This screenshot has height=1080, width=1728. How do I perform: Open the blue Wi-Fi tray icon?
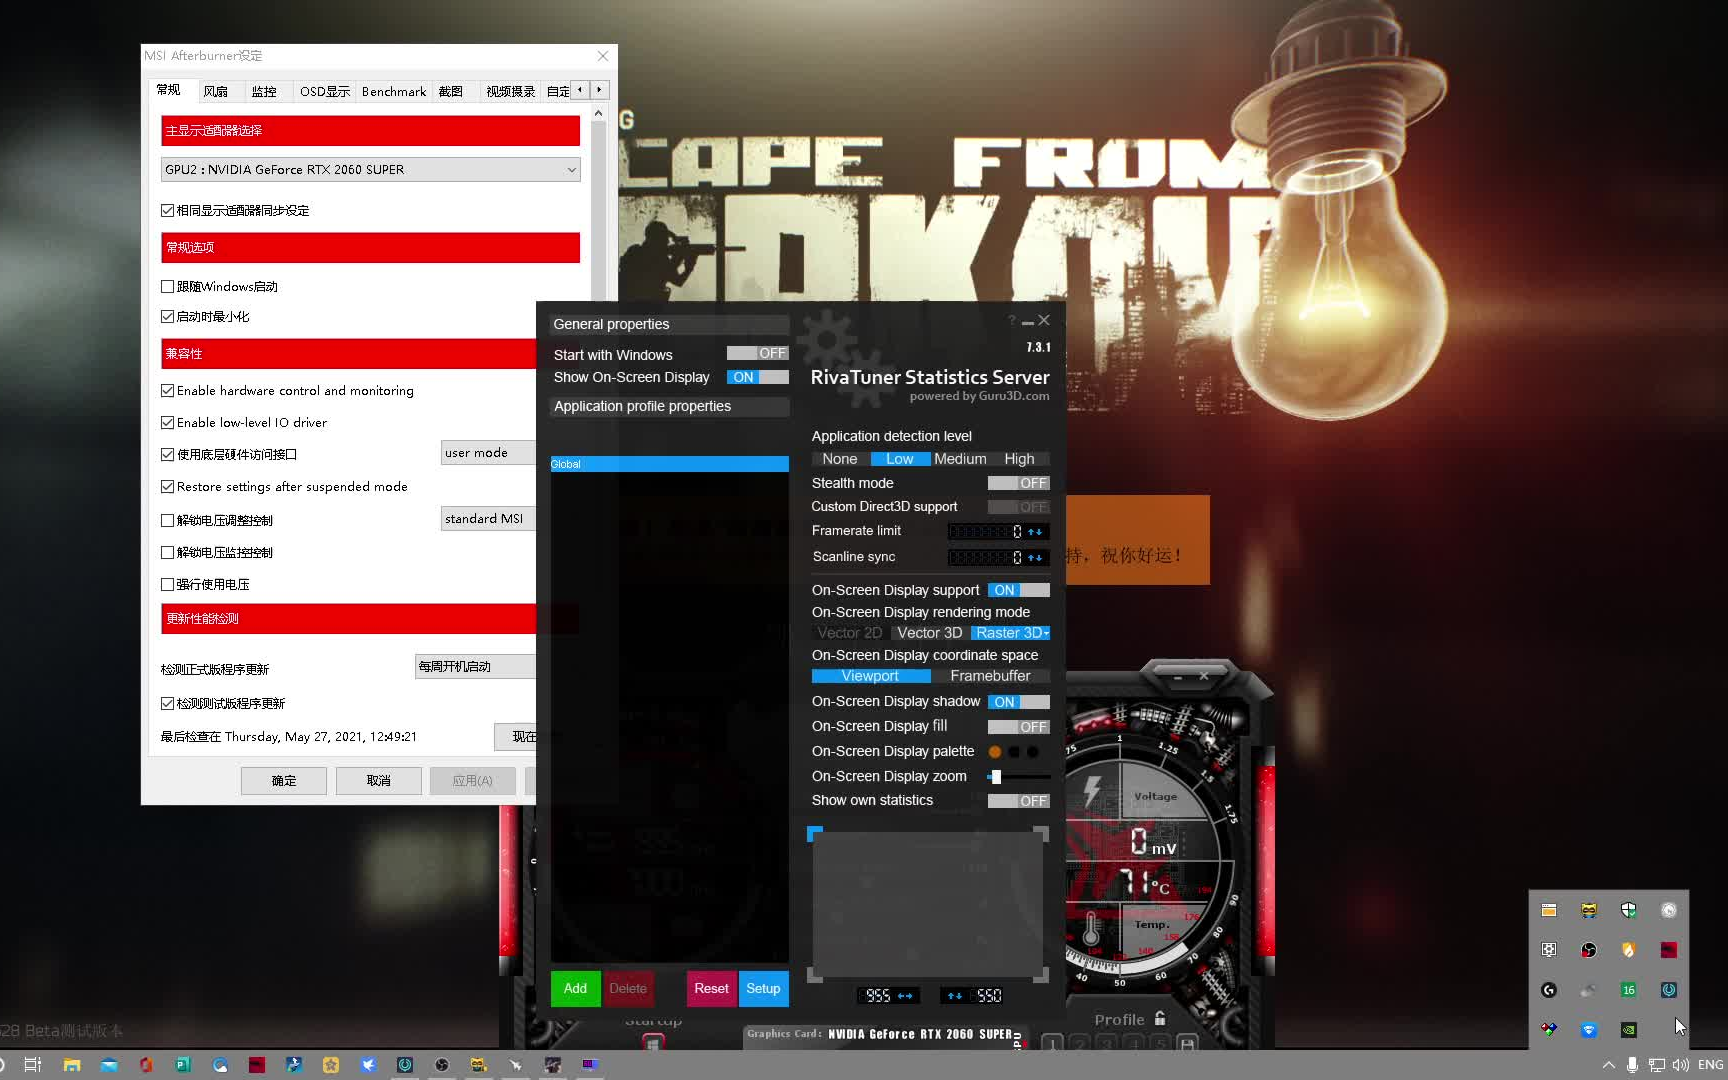(1589, 1030)
